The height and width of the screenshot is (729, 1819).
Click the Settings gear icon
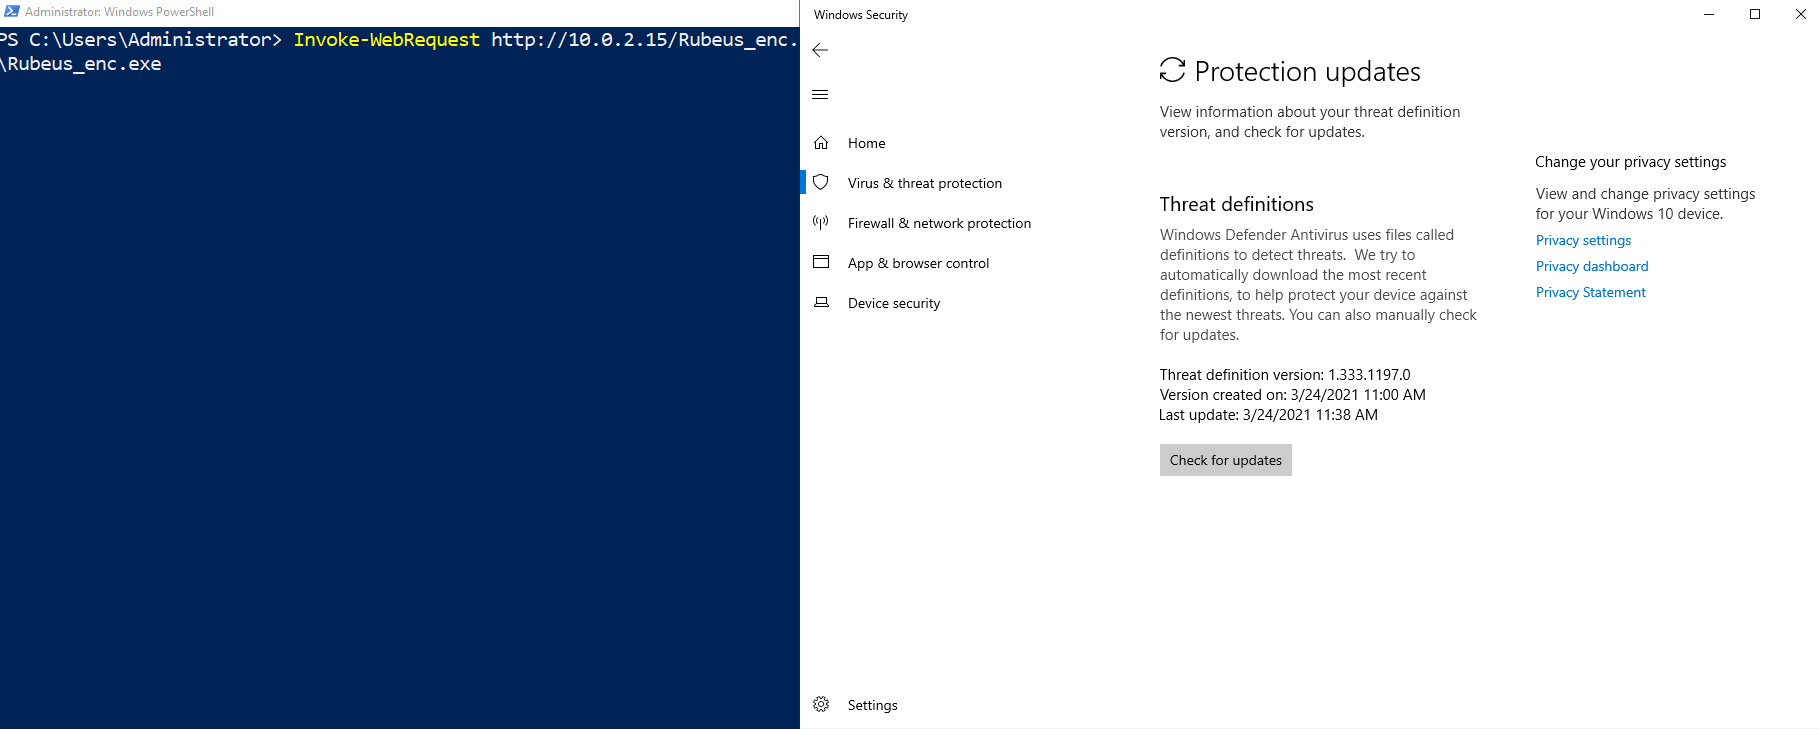(821, 704)
